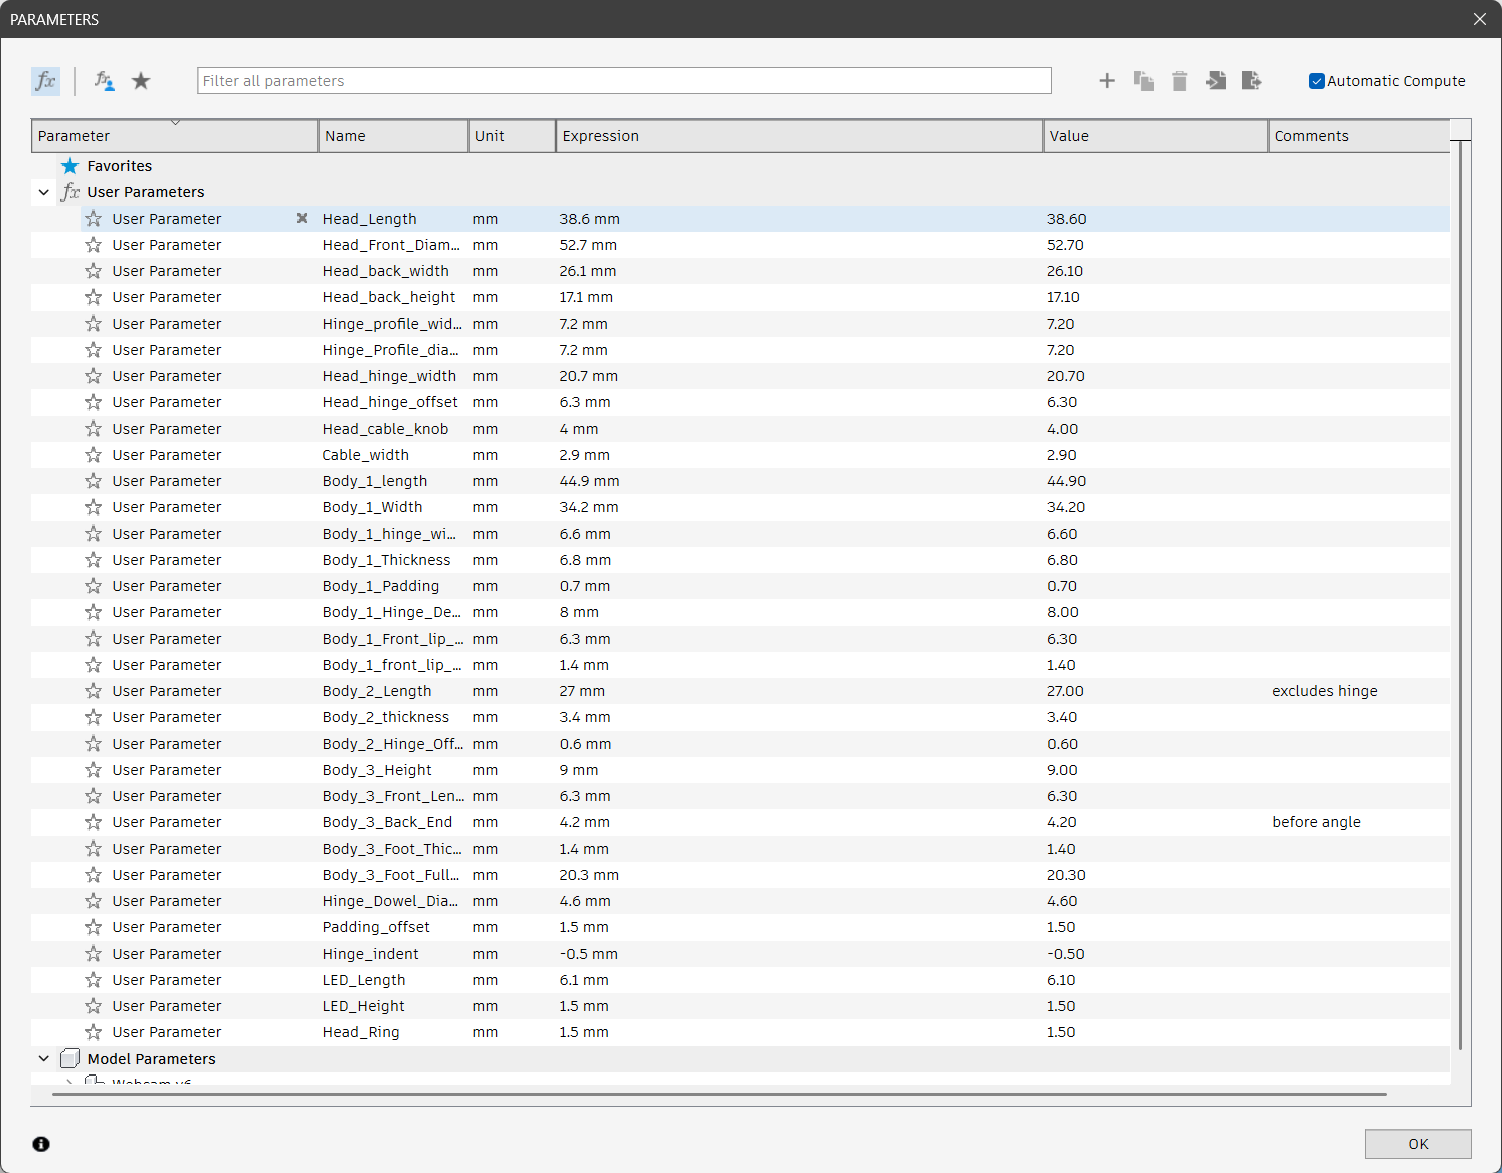Click the import parameters icon
The image size is (1502, 1173).
pos(1216,81)
